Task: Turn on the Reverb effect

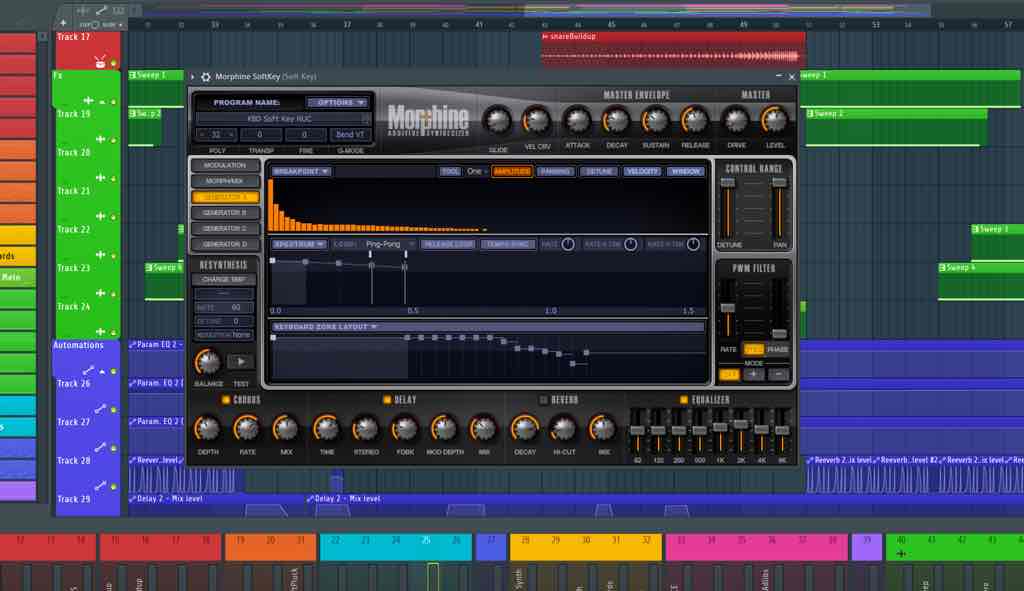Action: tap(543, 400)
